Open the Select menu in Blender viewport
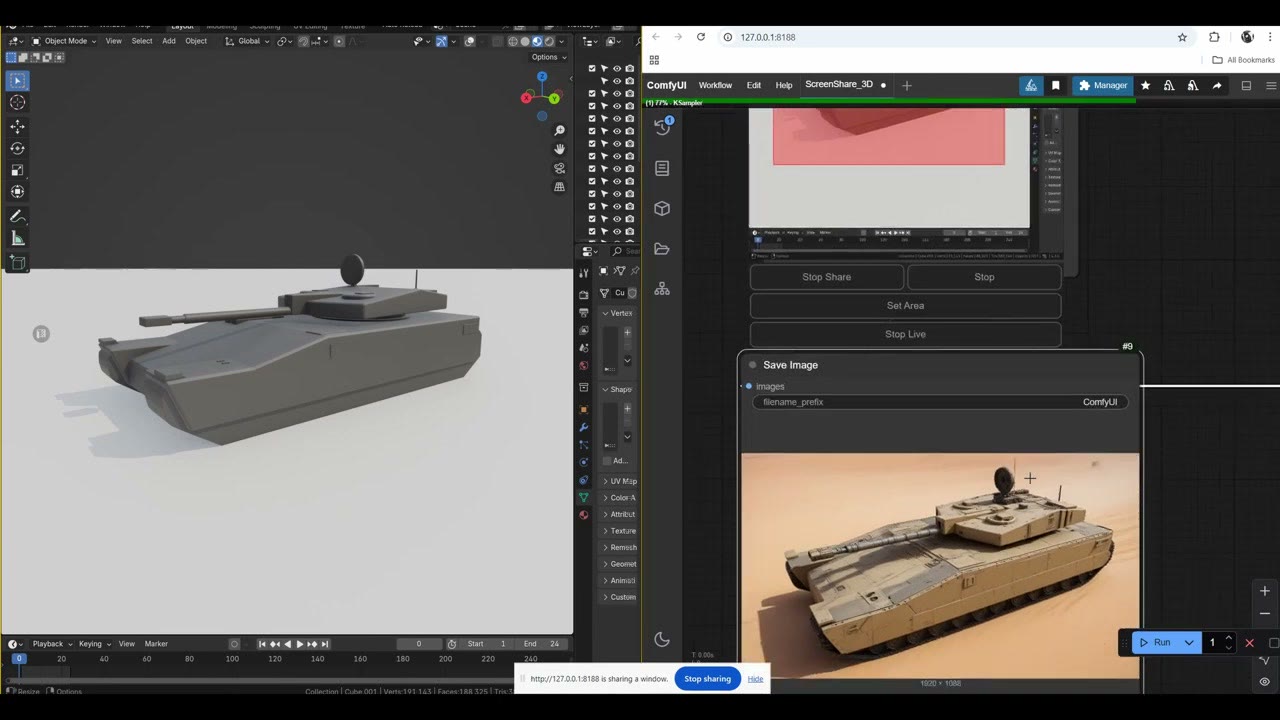The width and height of the screenshot is (1280, 720). (x=142, y=41)
